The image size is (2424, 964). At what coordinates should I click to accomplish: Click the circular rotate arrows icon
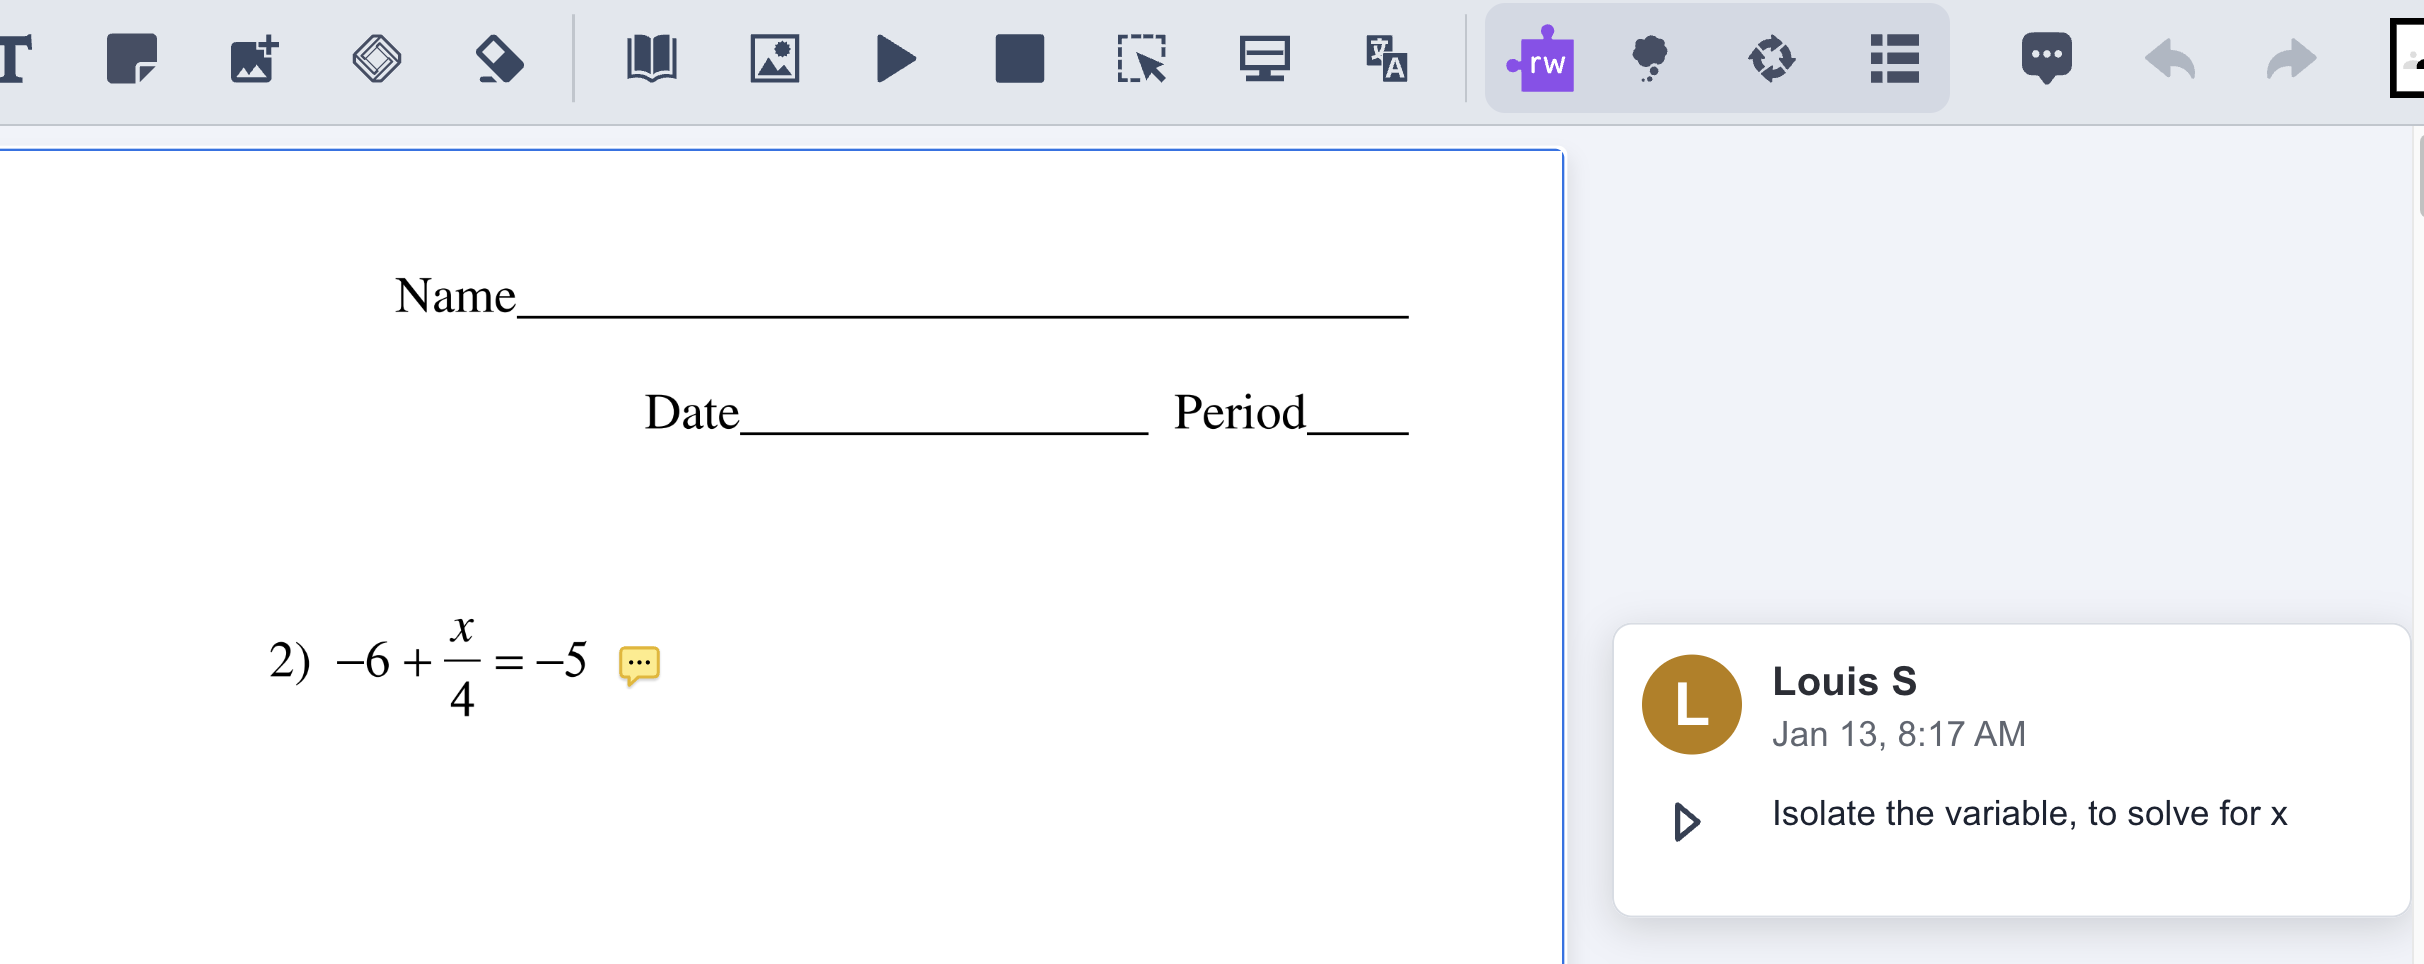pyautogui.click(x=1772, y=59)
